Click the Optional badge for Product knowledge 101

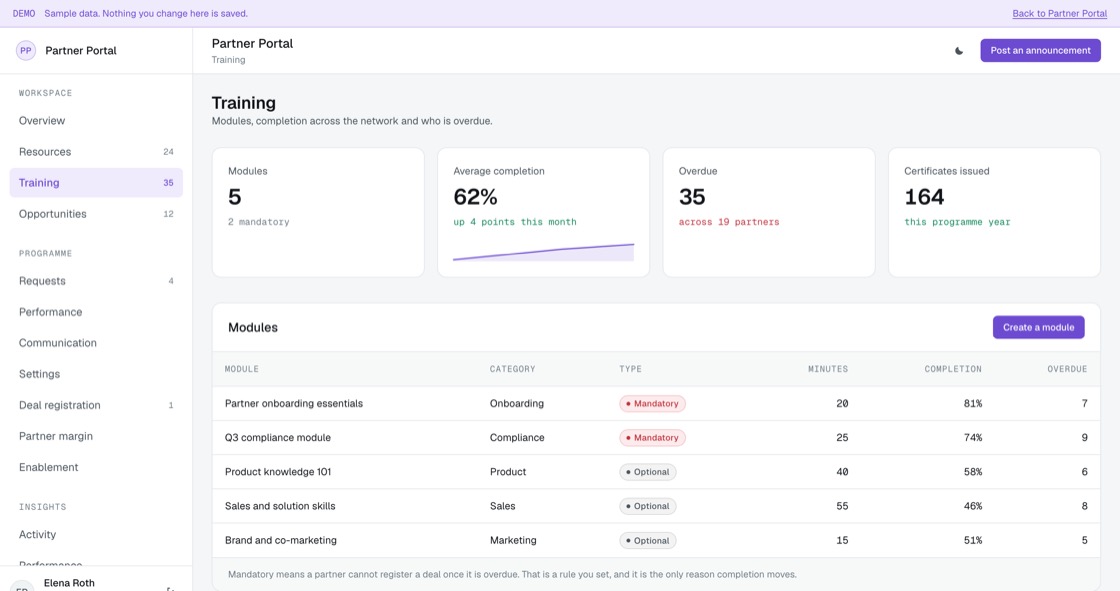click(648, 472)
